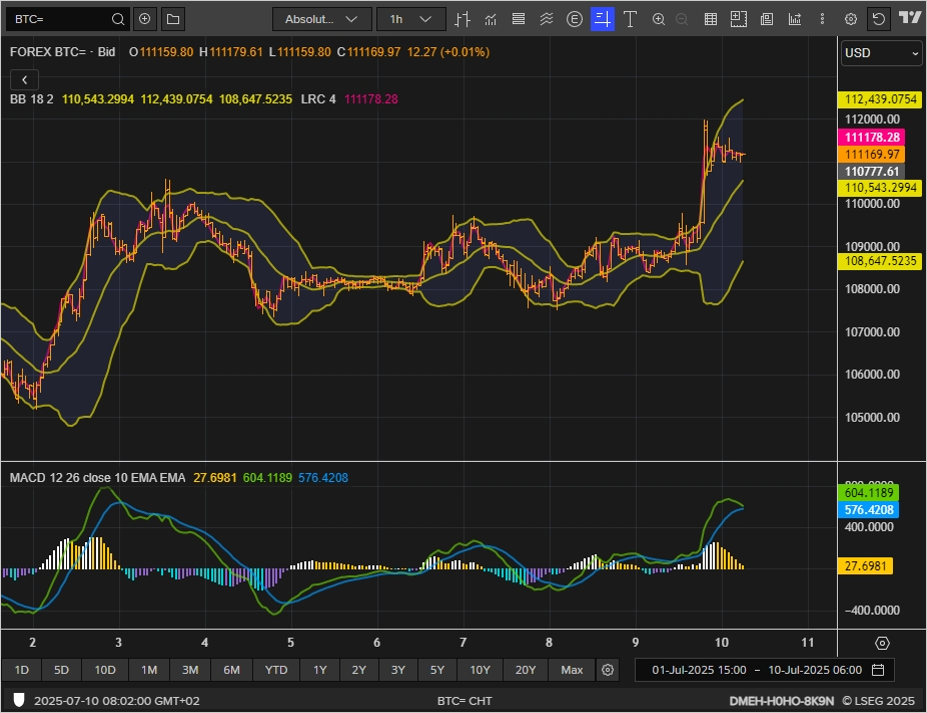927x713 pixels.
Task: Select the Max time range
Action: pos(572,670)
